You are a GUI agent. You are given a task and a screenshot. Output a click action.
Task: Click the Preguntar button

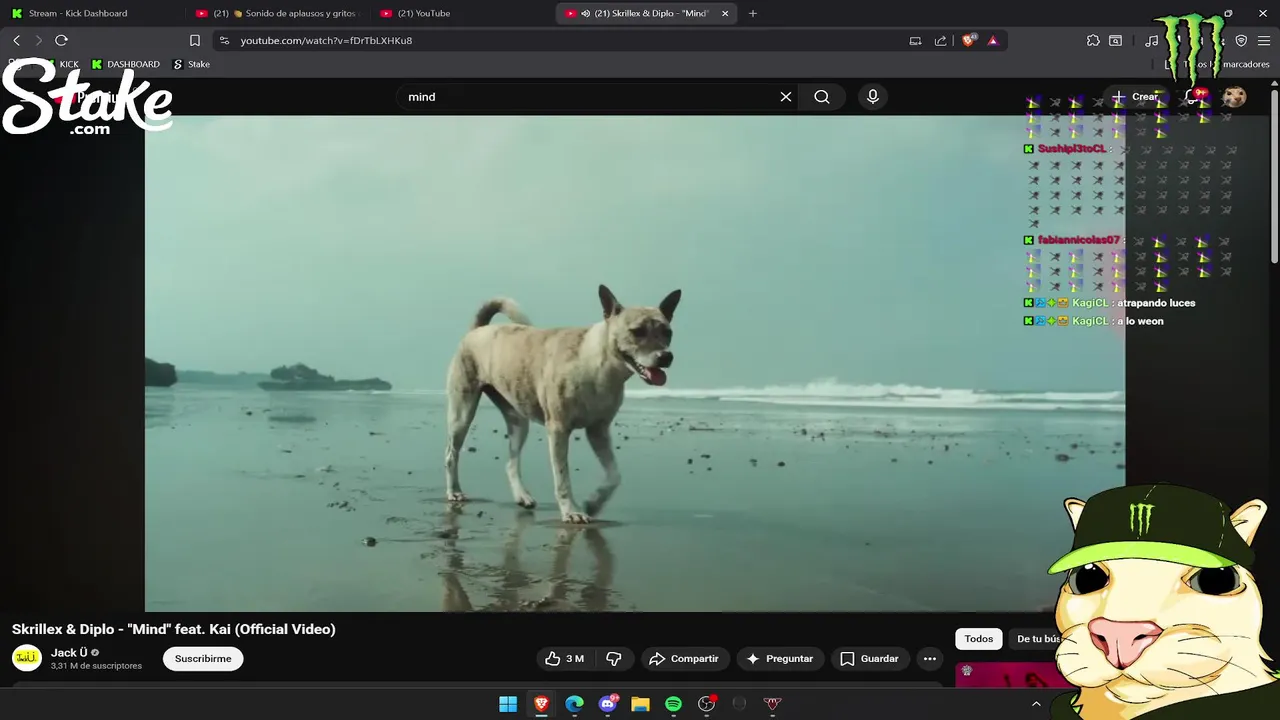click(x=781, y=658)
